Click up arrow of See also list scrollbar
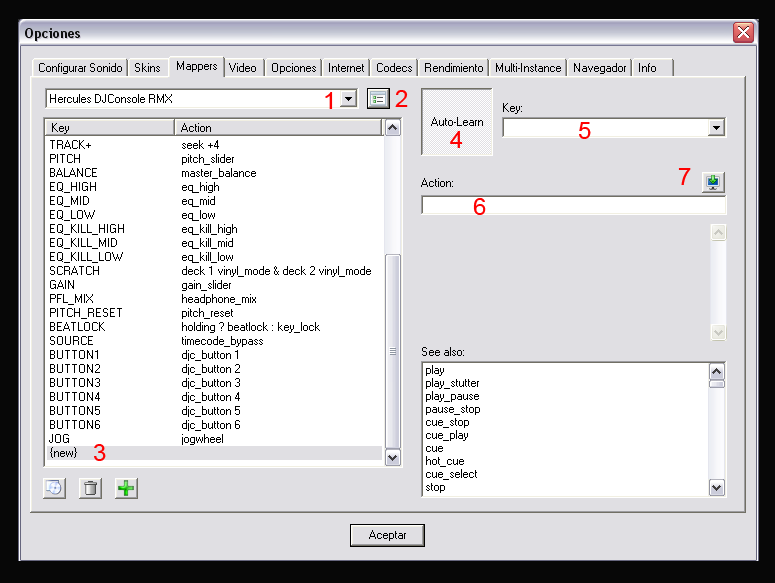Viewport: 775px width, 583px height. pos(717,371)
